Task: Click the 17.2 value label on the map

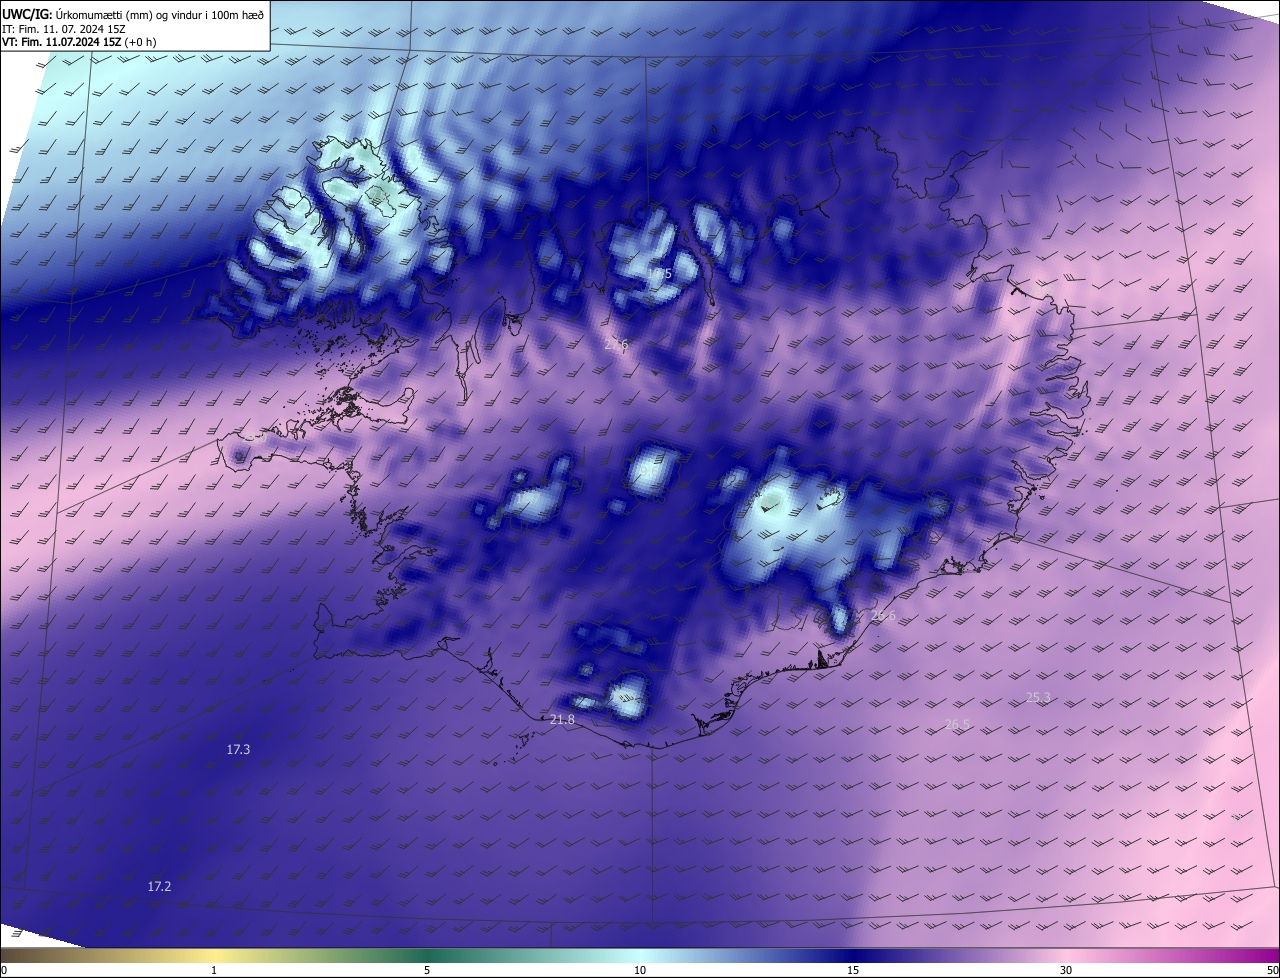Action: (159, 886)
